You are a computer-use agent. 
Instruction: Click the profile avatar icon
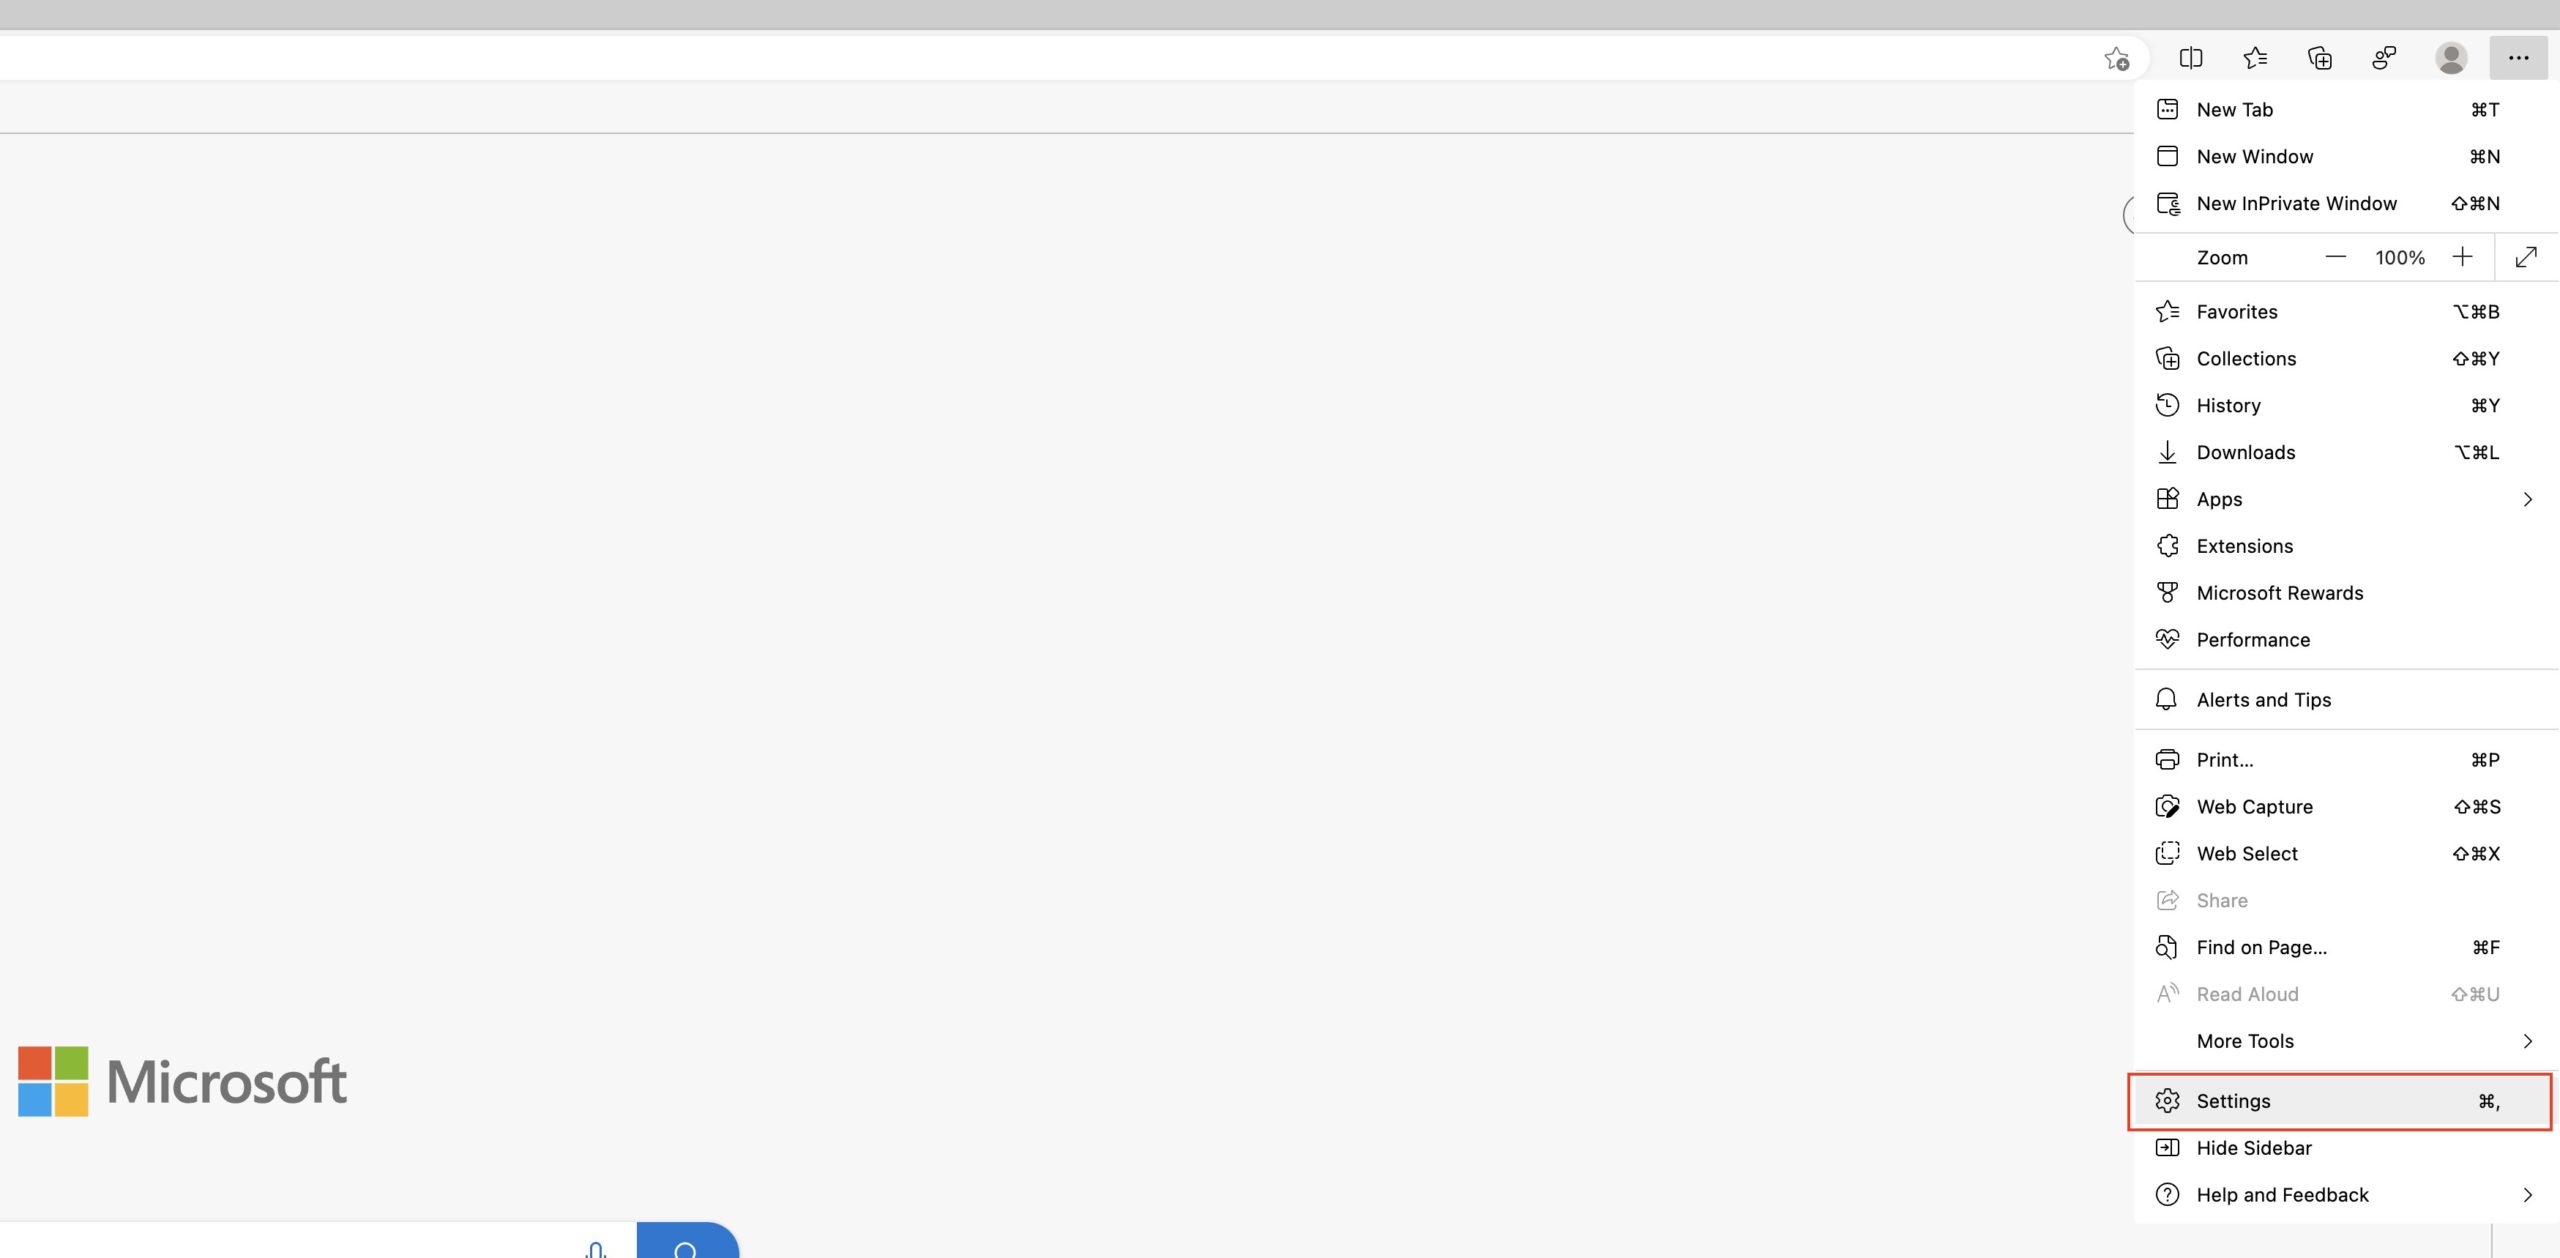(2451, 58)
